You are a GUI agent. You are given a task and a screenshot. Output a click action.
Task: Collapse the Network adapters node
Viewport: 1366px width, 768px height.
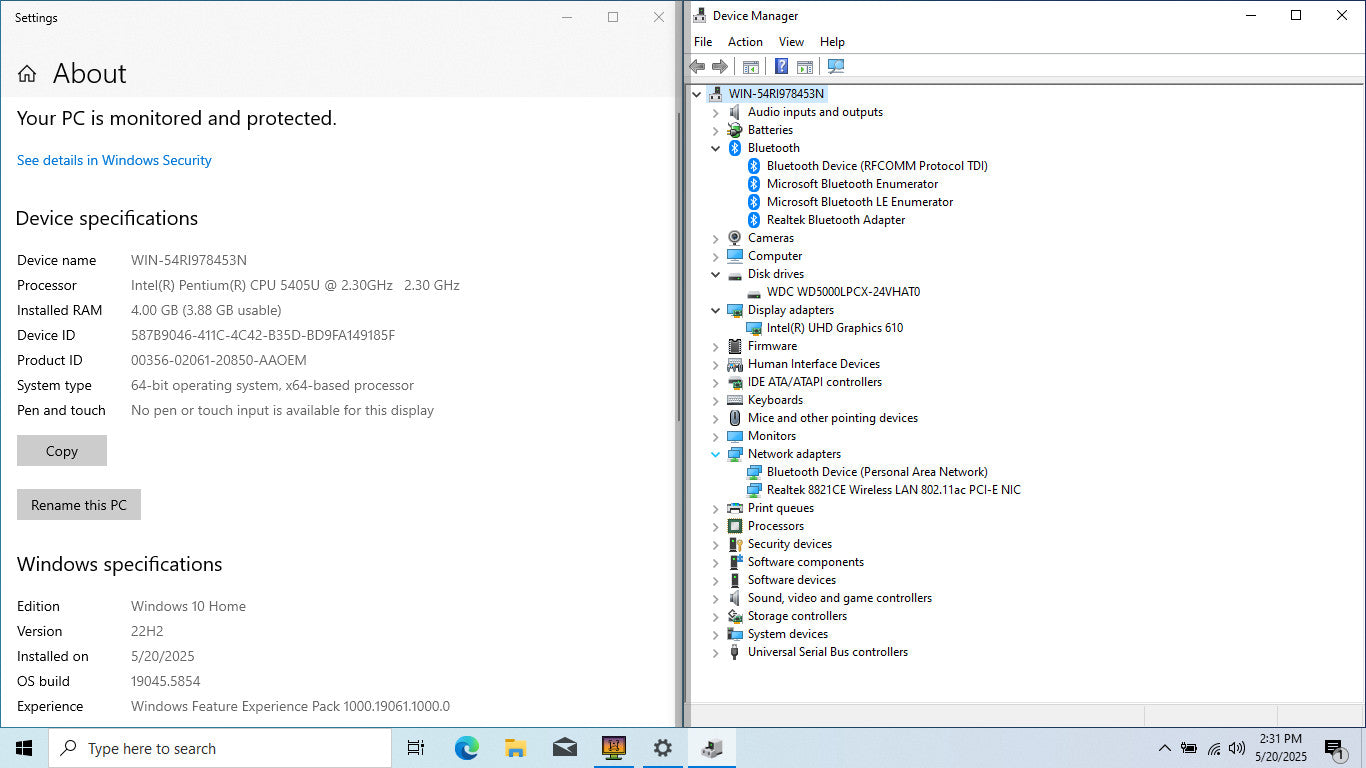coord(715,454)
